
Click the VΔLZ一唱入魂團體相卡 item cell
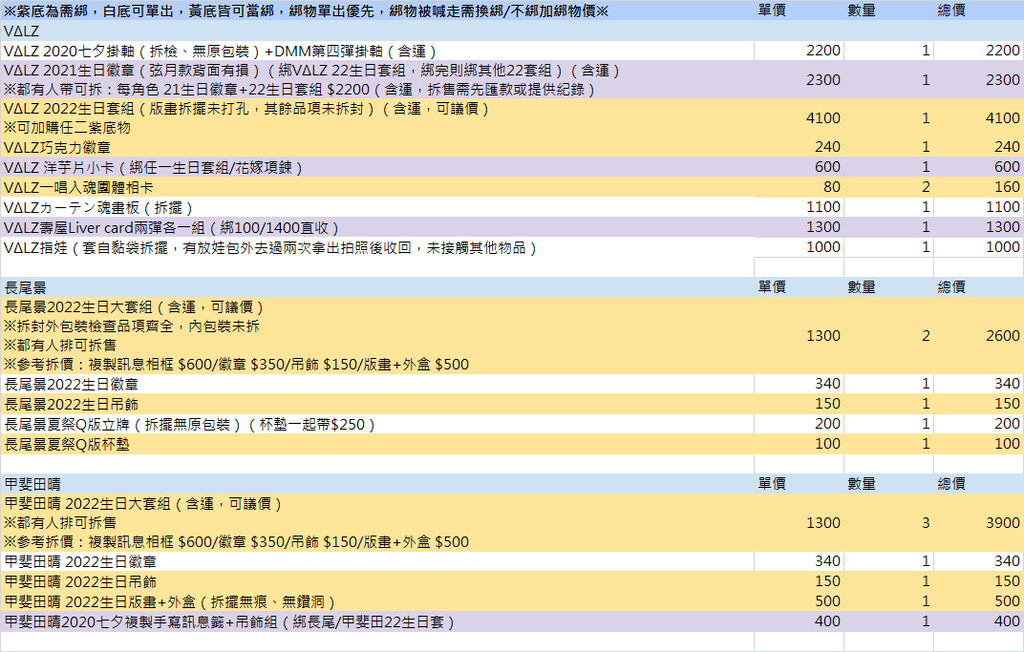[x=377, y=187]
